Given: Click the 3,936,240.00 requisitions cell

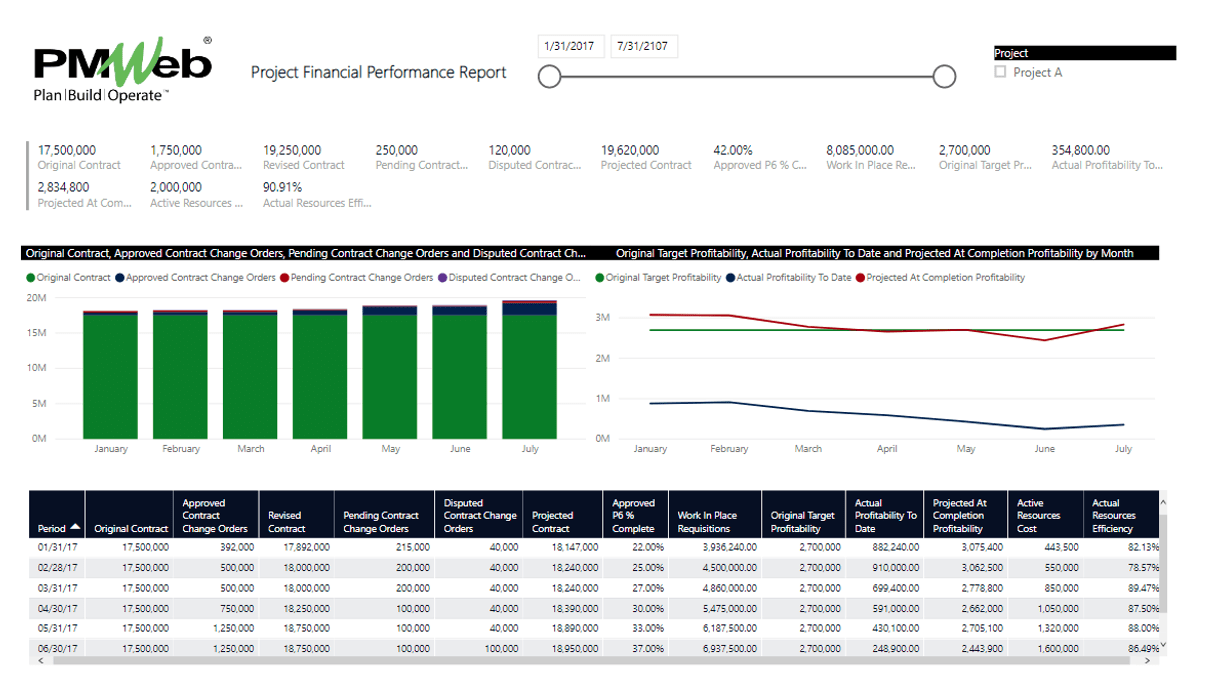Looking at the screenshot, I should (716, 547).
